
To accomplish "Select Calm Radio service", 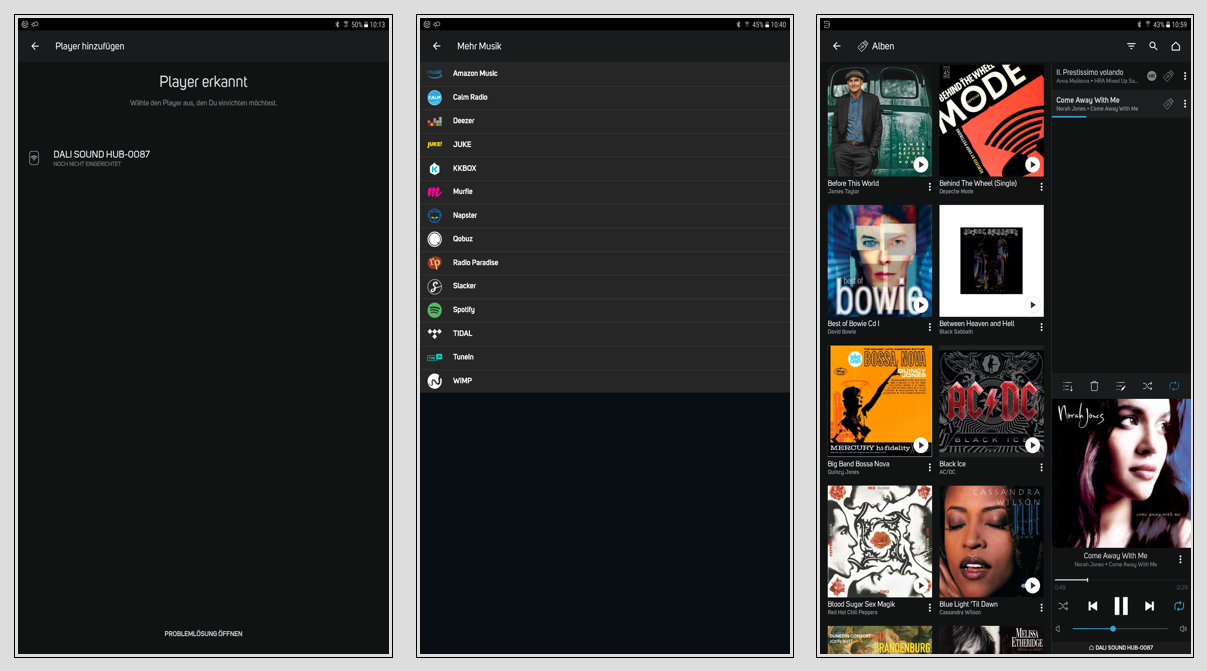I will click(x=605, y=97).
